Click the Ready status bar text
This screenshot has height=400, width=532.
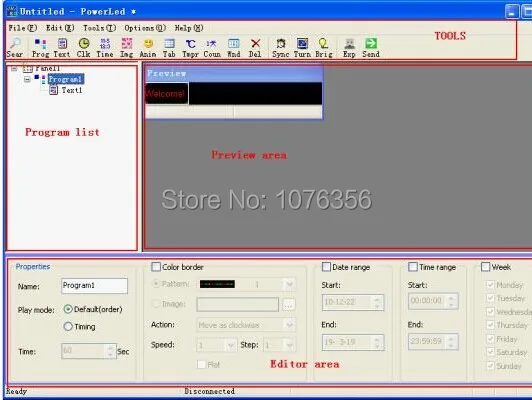16,391
